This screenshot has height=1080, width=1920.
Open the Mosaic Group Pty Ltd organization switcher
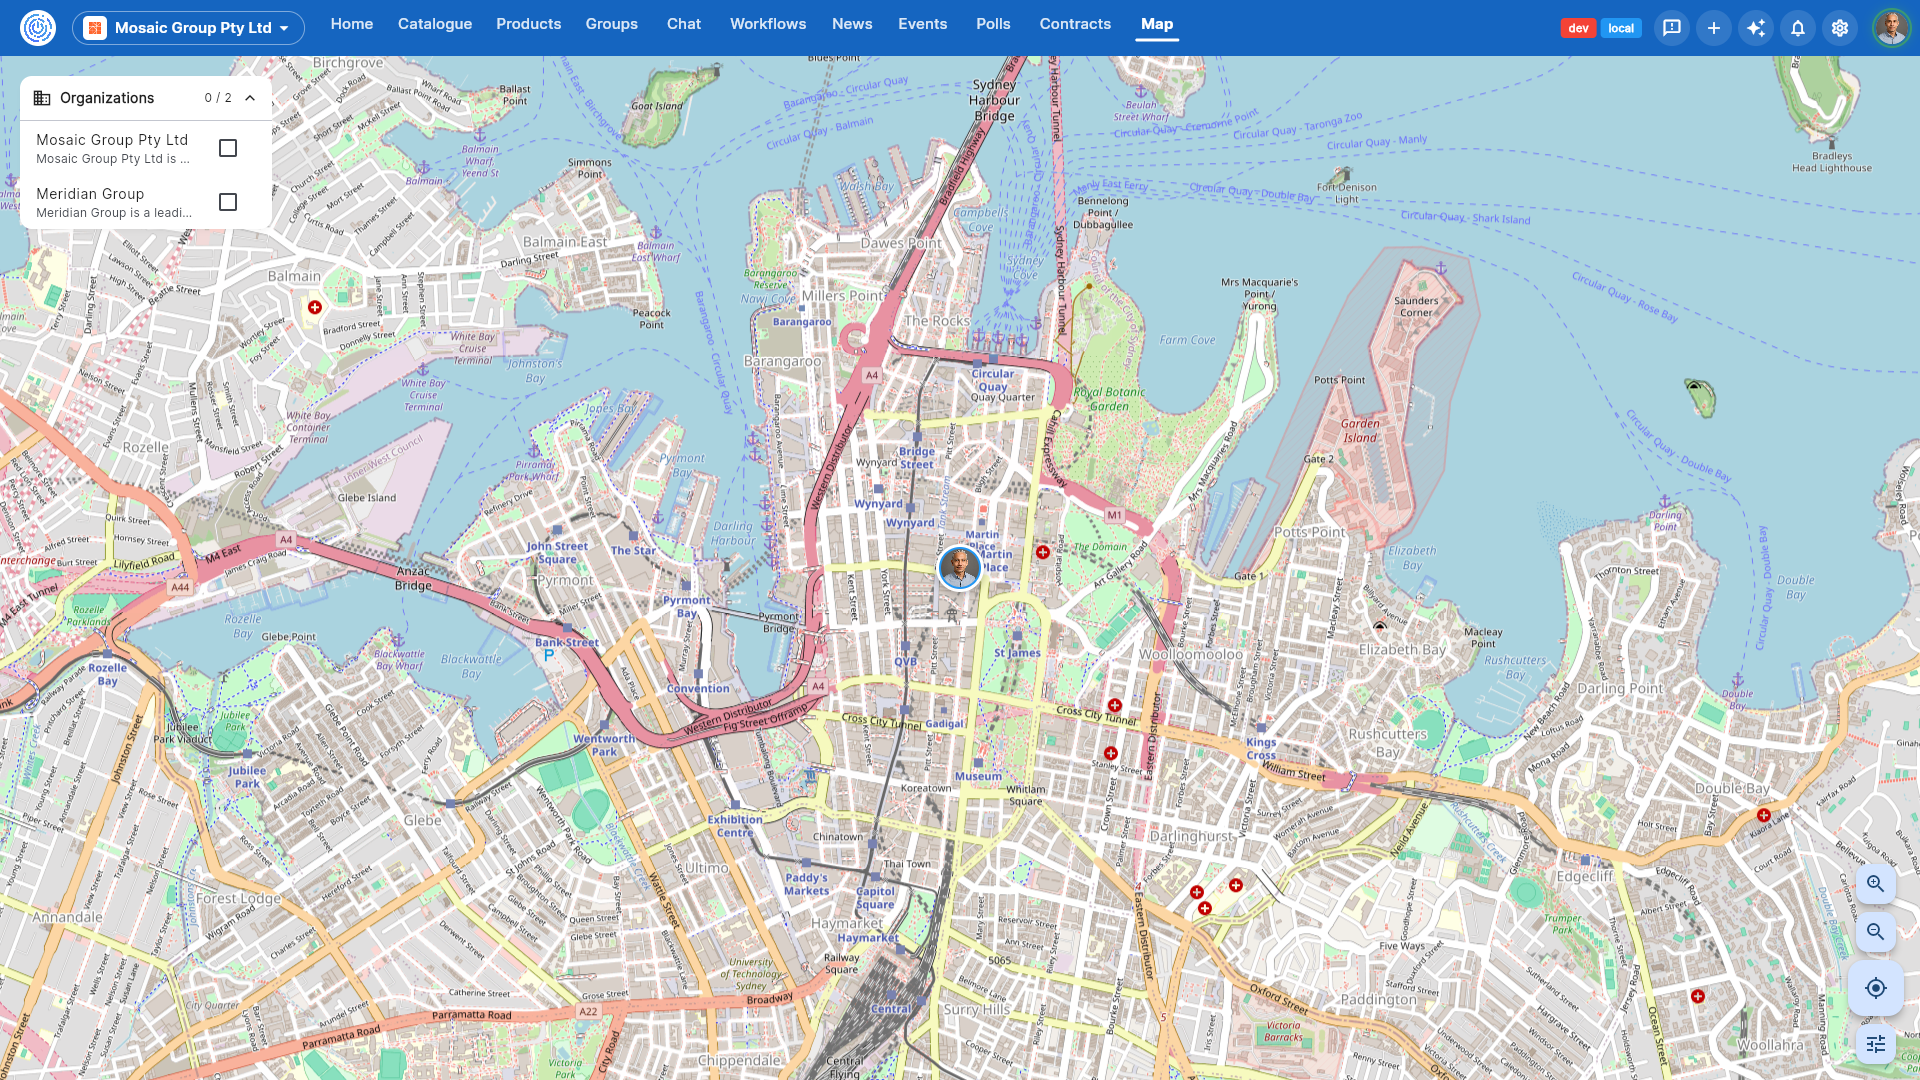[188, 28]
